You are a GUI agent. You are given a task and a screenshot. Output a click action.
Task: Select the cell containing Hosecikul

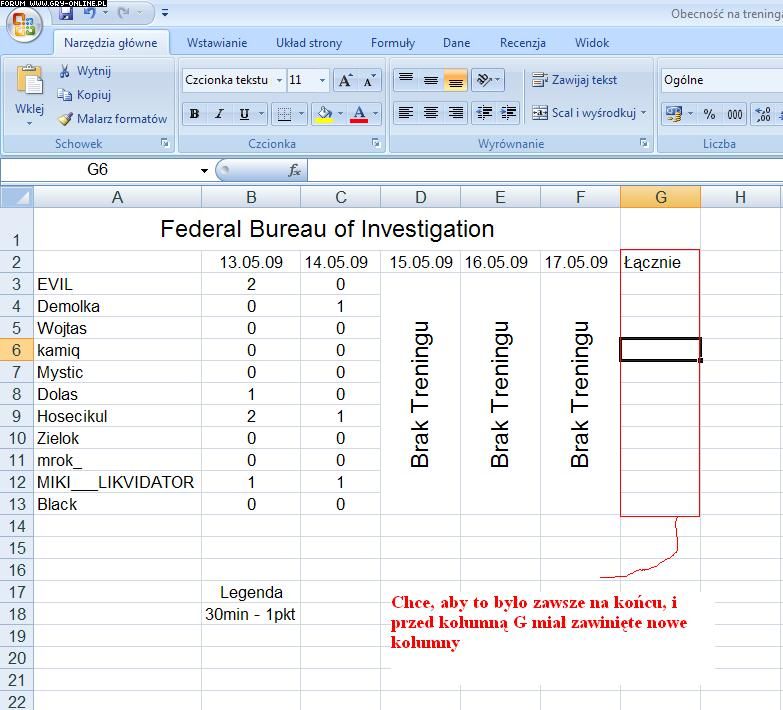click(117, 416)
